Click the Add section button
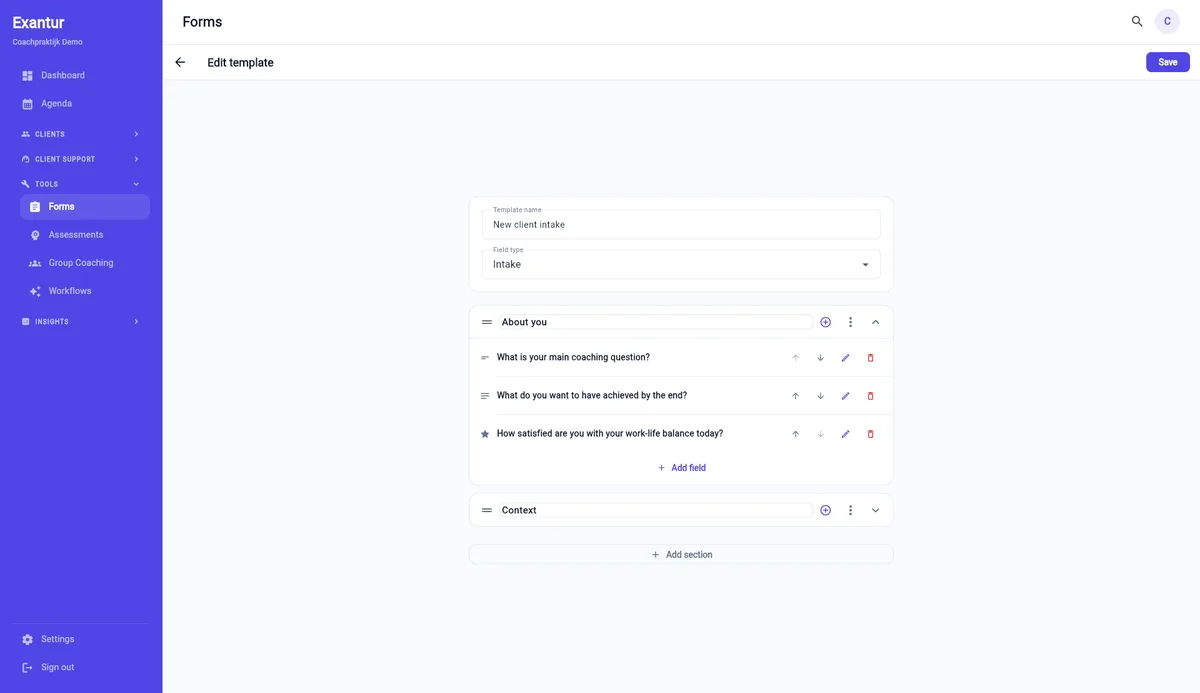The width and height of the screenshot is (1200, 693). pos(681,554)
